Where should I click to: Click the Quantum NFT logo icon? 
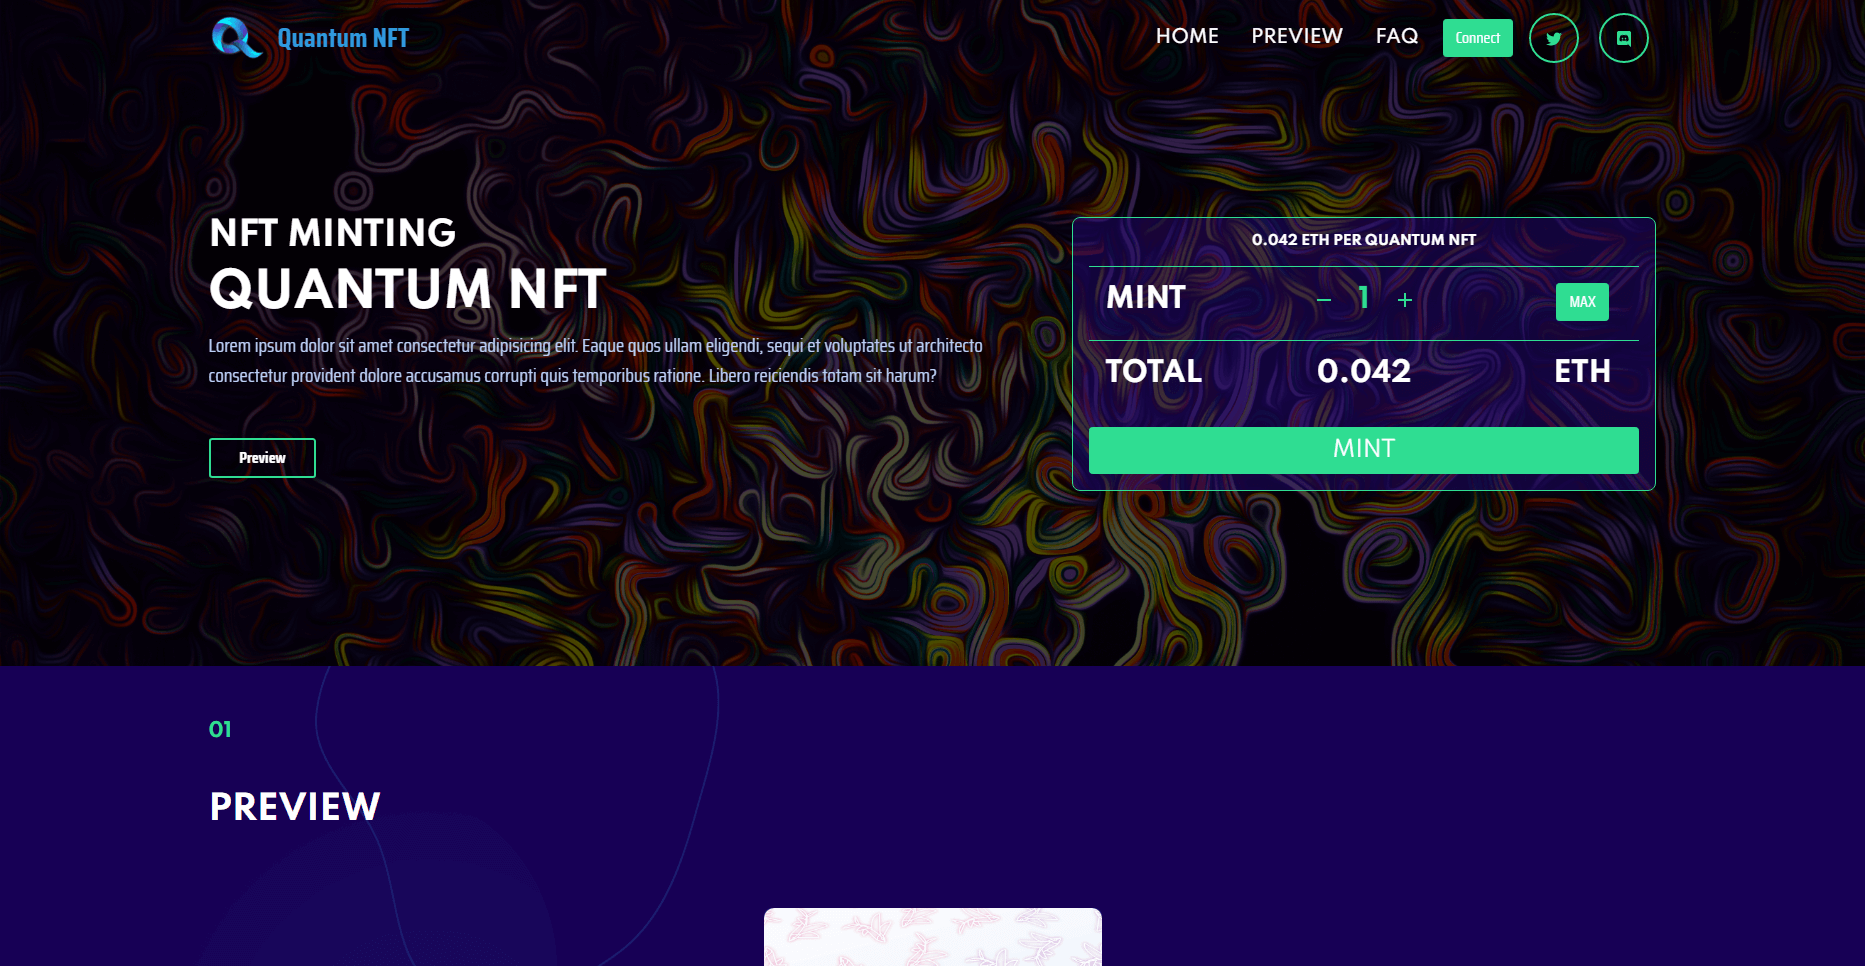237,38
